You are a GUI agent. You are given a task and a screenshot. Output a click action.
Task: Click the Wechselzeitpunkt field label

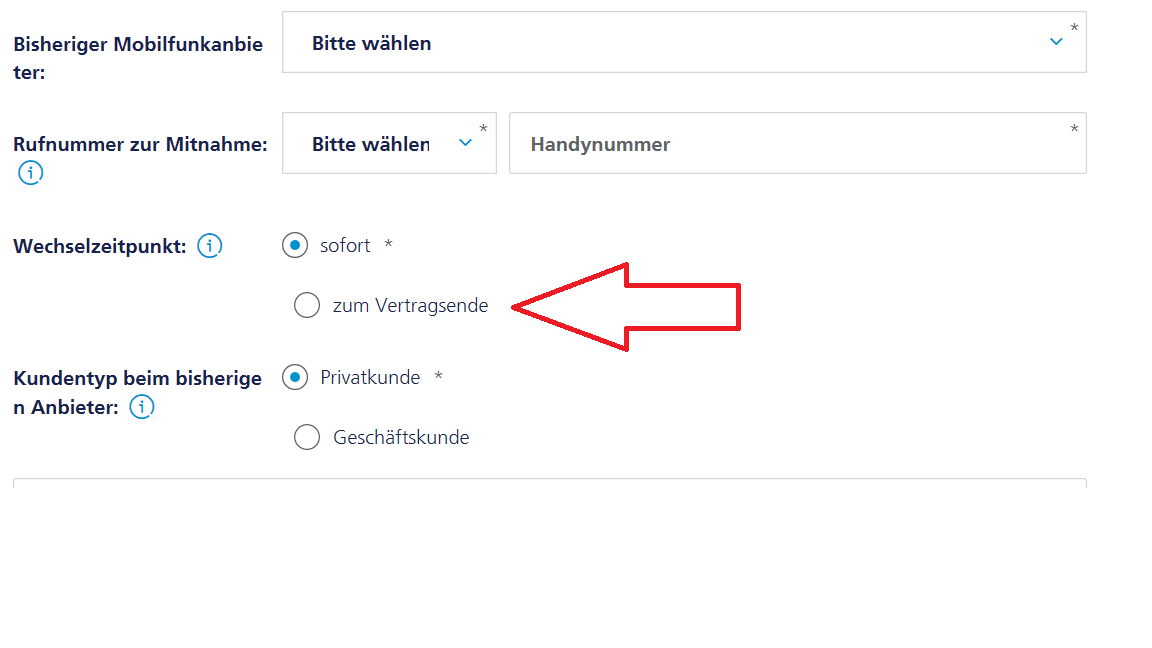100,246
